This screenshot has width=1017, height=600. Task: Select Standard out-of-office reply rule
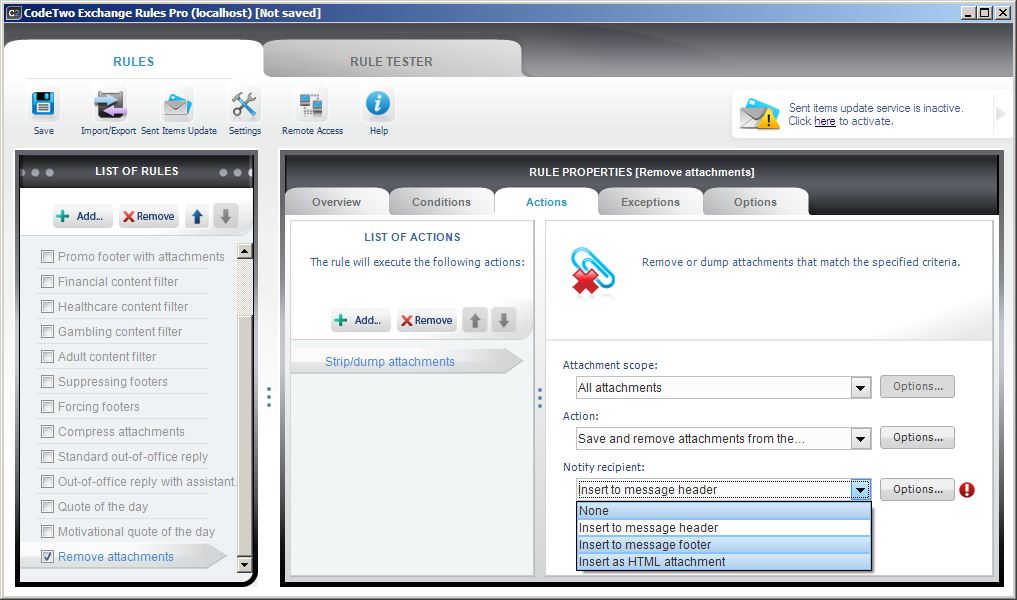pyautogui.click(x=133, y=457)
